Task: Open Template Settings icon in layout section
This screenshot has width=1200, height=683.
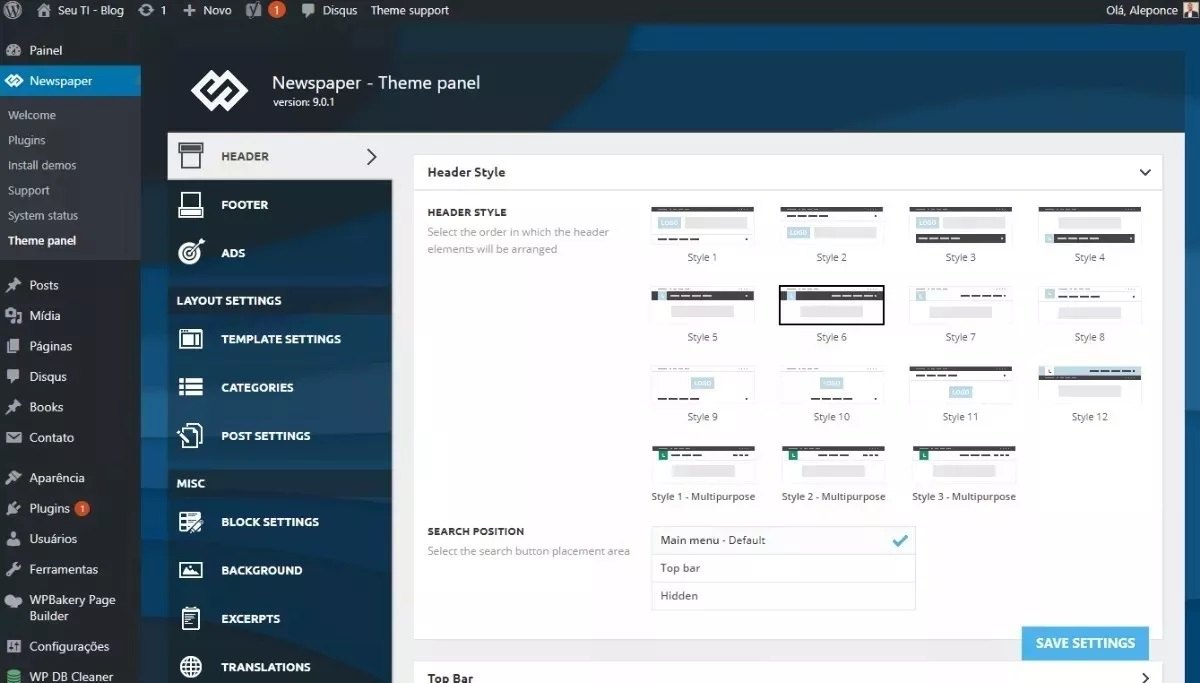Action: click(x=191, y=339)
